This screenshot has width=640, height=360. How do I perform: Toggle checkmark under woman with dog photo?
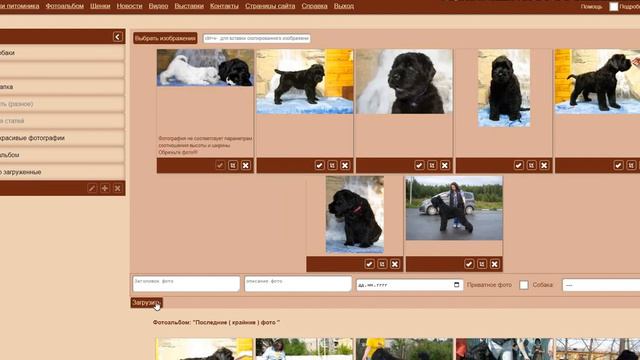469,264
